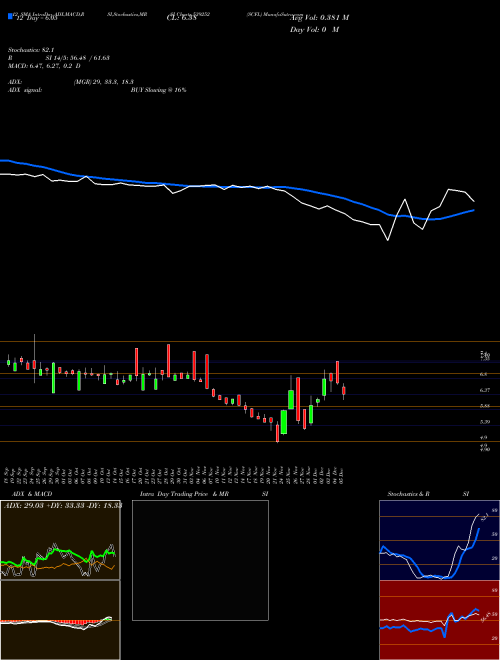Open the ADX & MACD panel title

[x=32, y=494]
